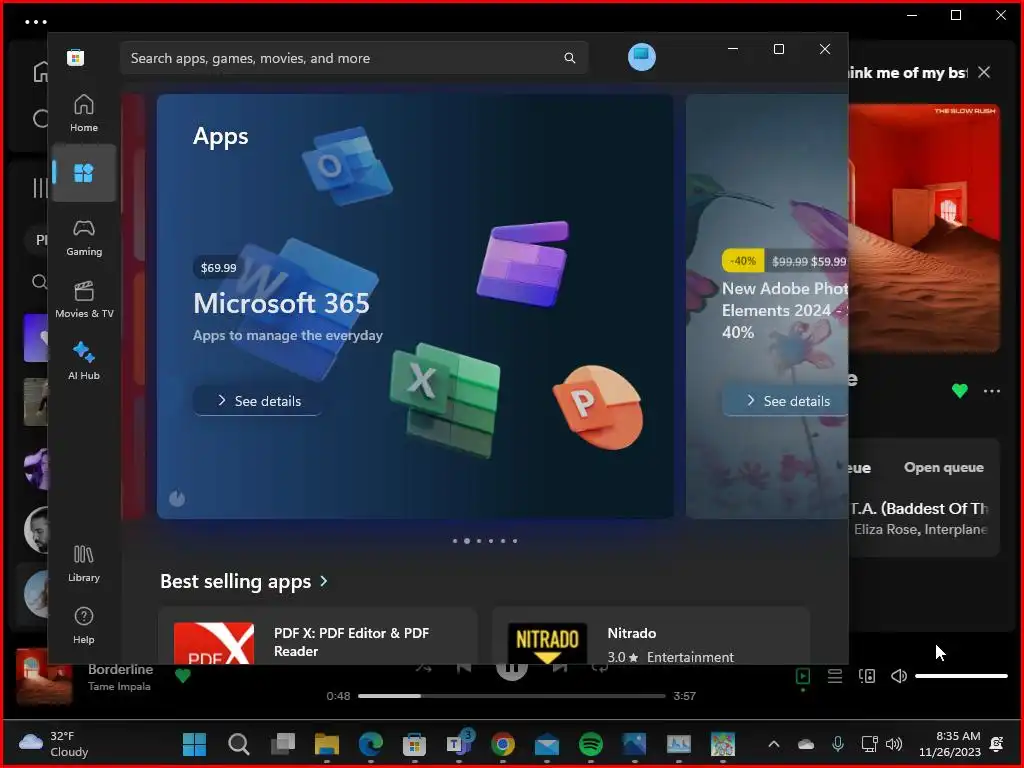The height and width of the screenshot is (768, 1024).
Task: Select the last carousel page dot
Action: [x=515, y=541]
